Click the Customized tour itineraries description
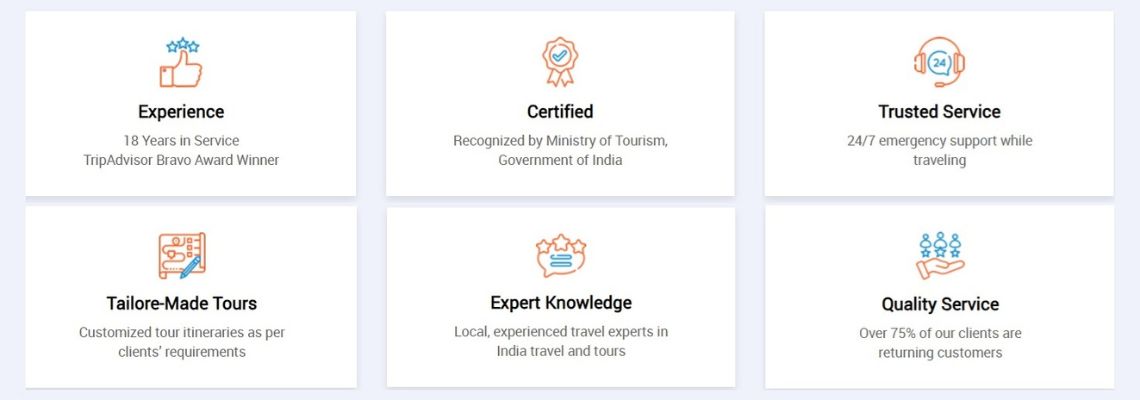This screenshot has width=1140, height=400. (x=182, y=342)
